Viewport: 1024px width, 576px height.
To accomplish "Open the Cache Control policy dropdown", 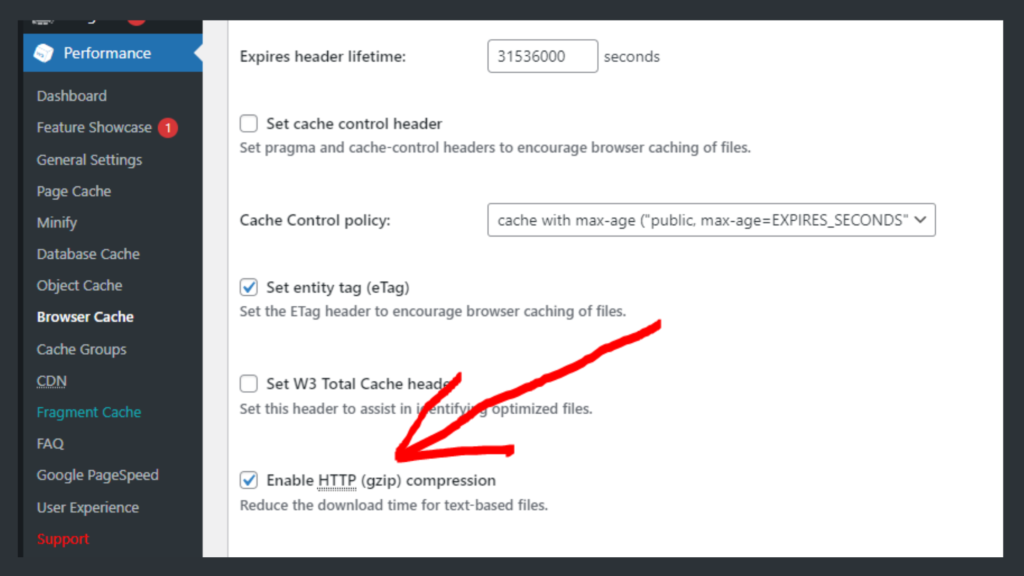I will point(711,220).
